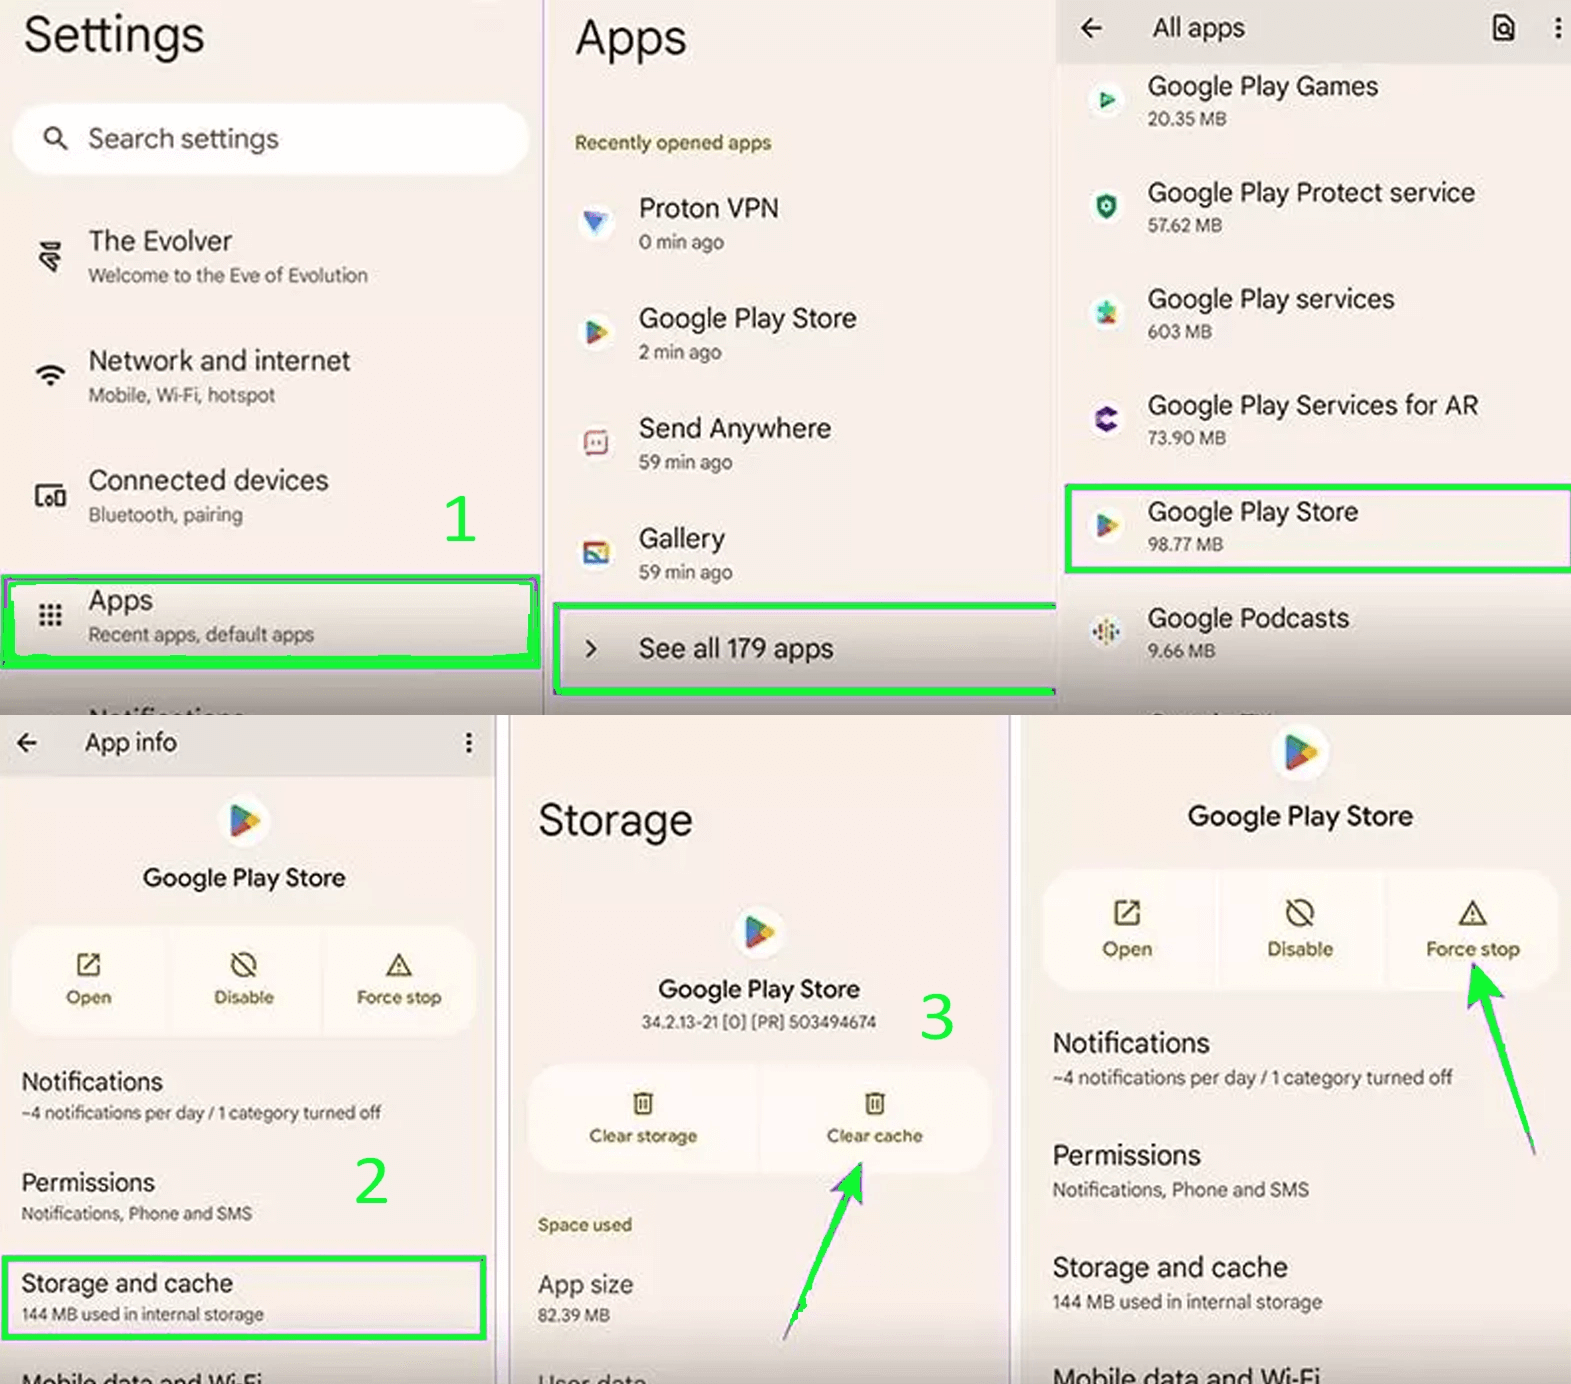The height and width of the screenshot is (1384, 1571).
Task: Tap the Google Play Games icon
Action: 1106,100
